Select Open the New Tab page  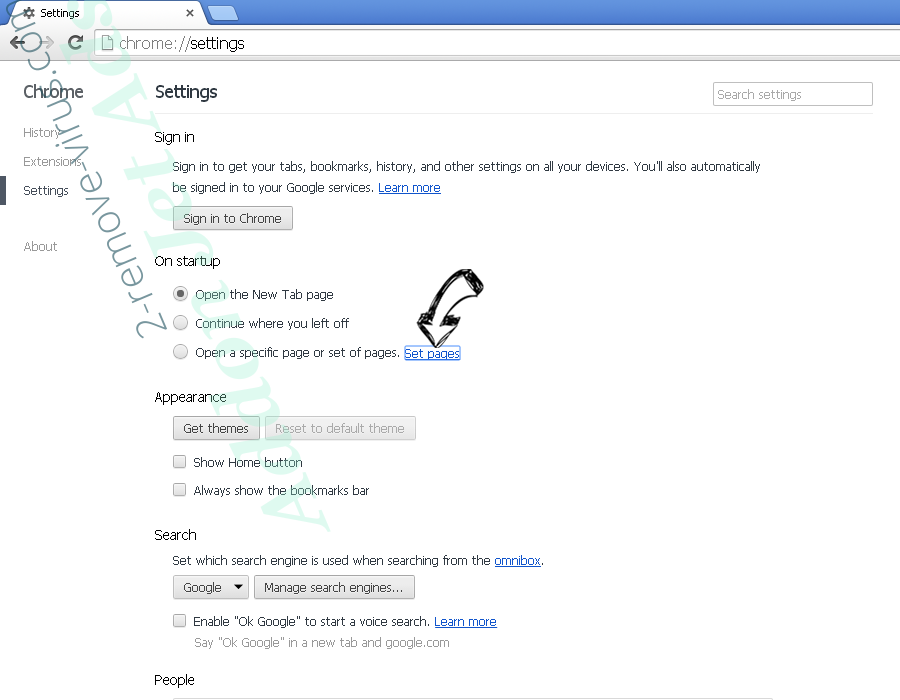pyautogui.click(x=180, y=294)
